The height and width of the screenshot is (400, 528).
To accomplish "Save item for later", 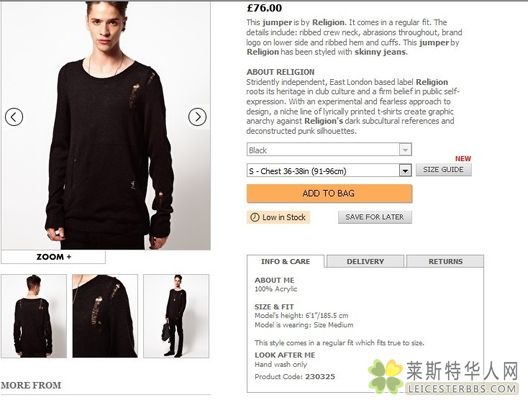I will pos(375,217).
